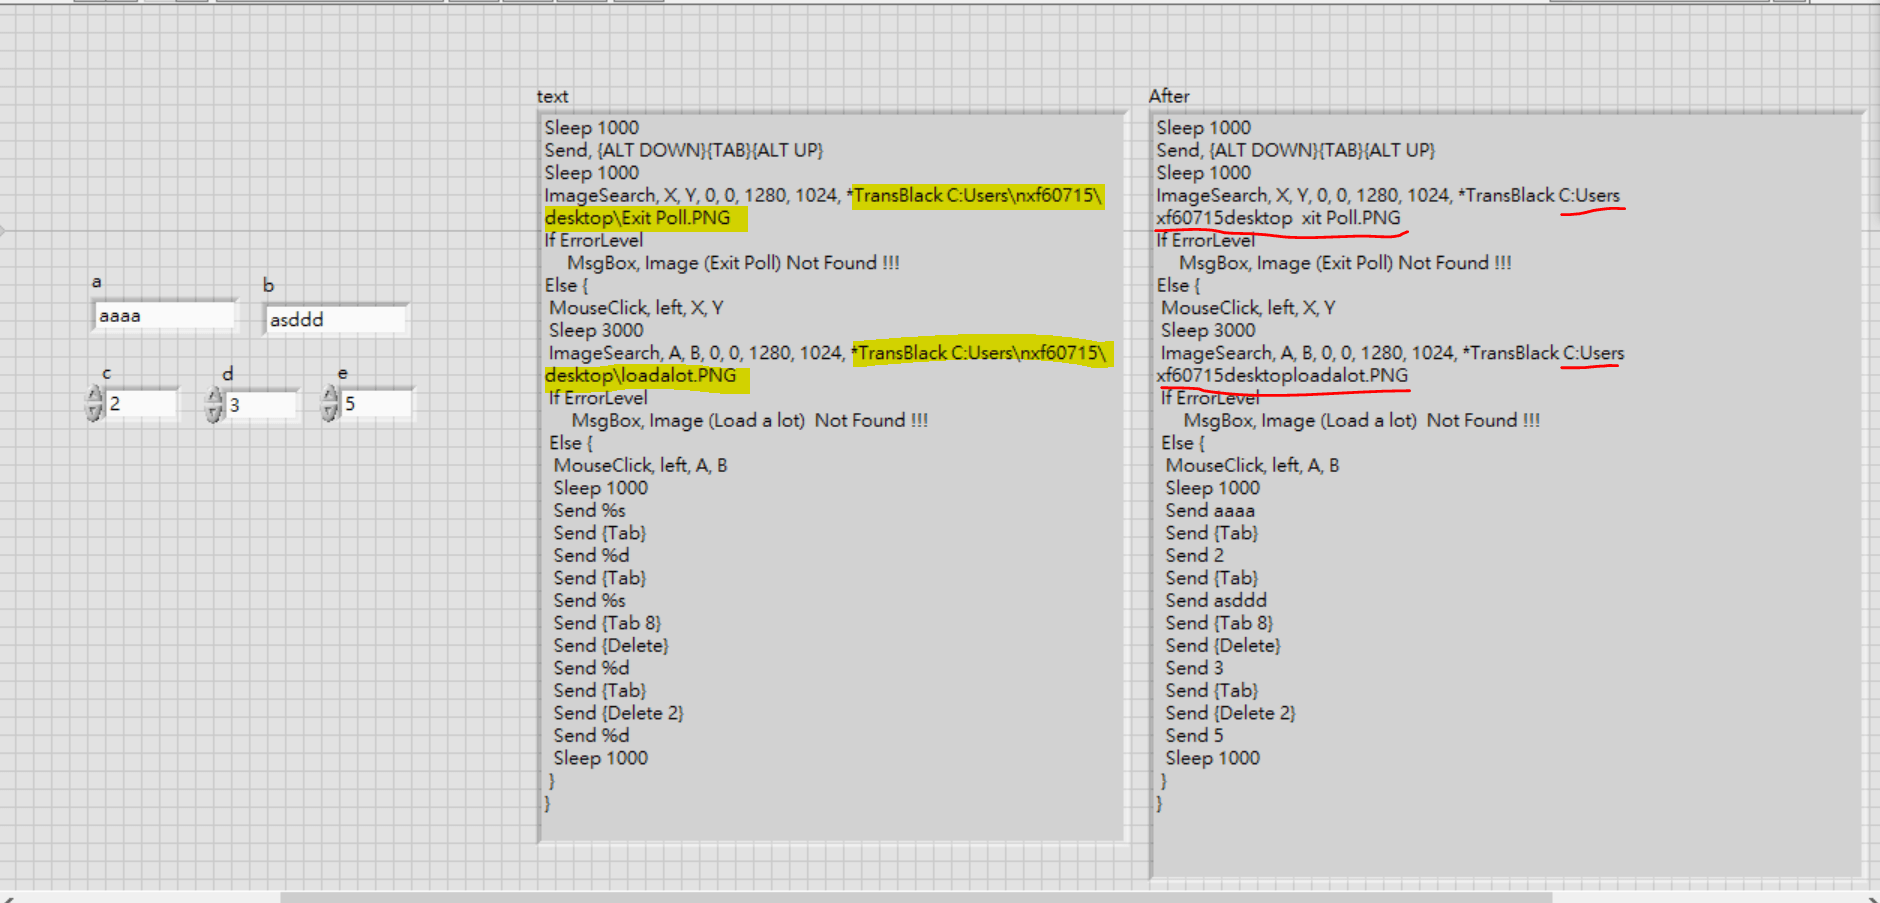Click the label a above the aaaa field
1880x903 pixels.
96,281
